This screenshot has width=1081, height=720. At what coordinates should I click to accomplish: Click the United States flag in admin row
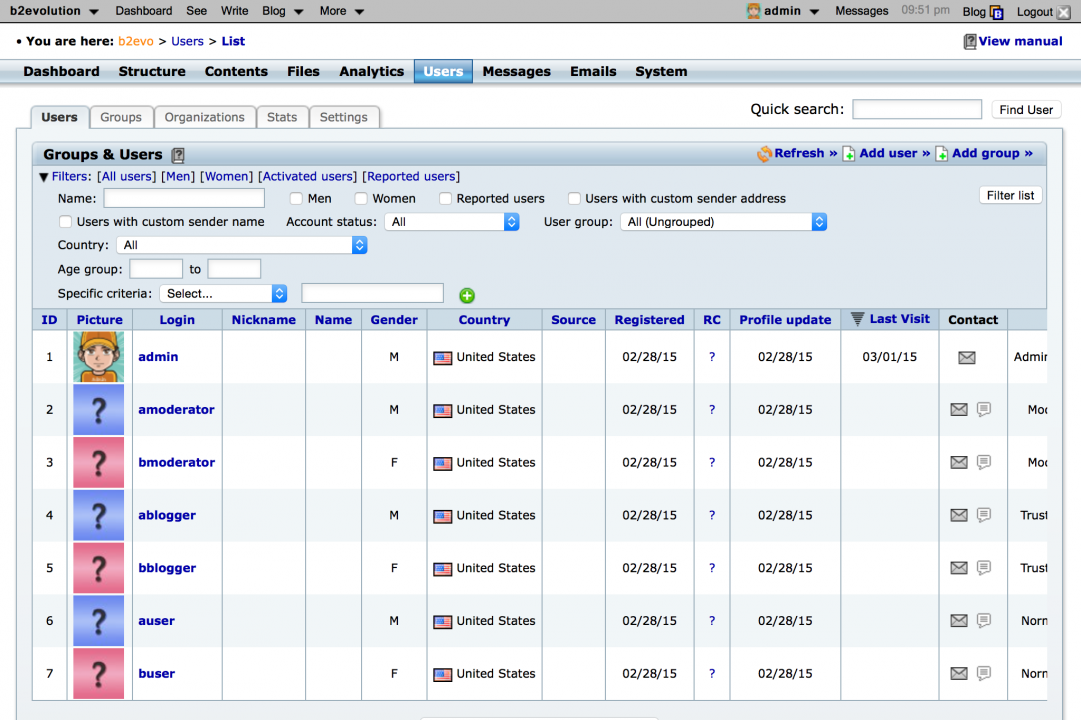443,358
